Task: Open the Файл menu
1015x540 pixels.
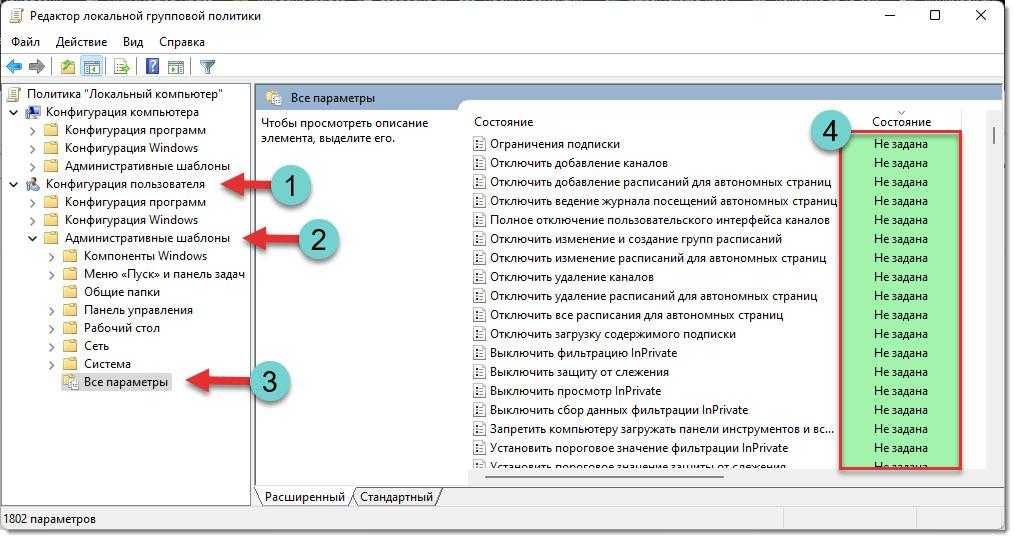Action: point(26,42)
